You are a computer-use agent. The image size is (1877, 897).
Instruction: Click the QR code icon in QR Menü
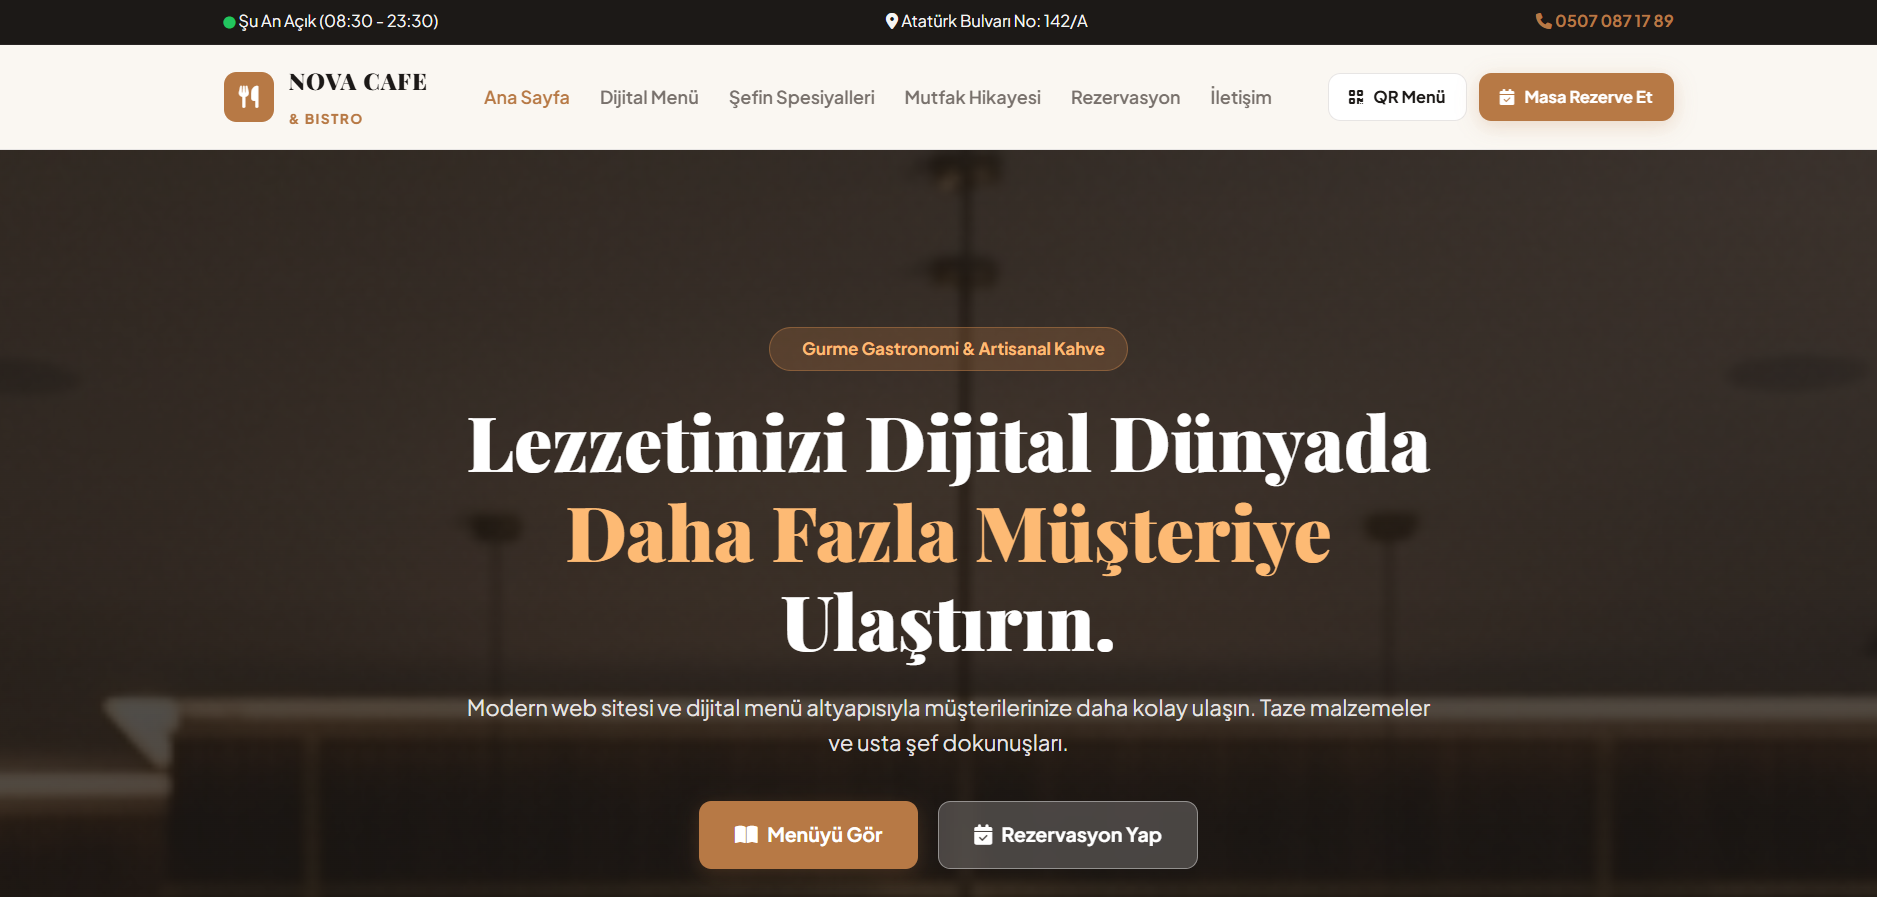tap(1356, 97)
